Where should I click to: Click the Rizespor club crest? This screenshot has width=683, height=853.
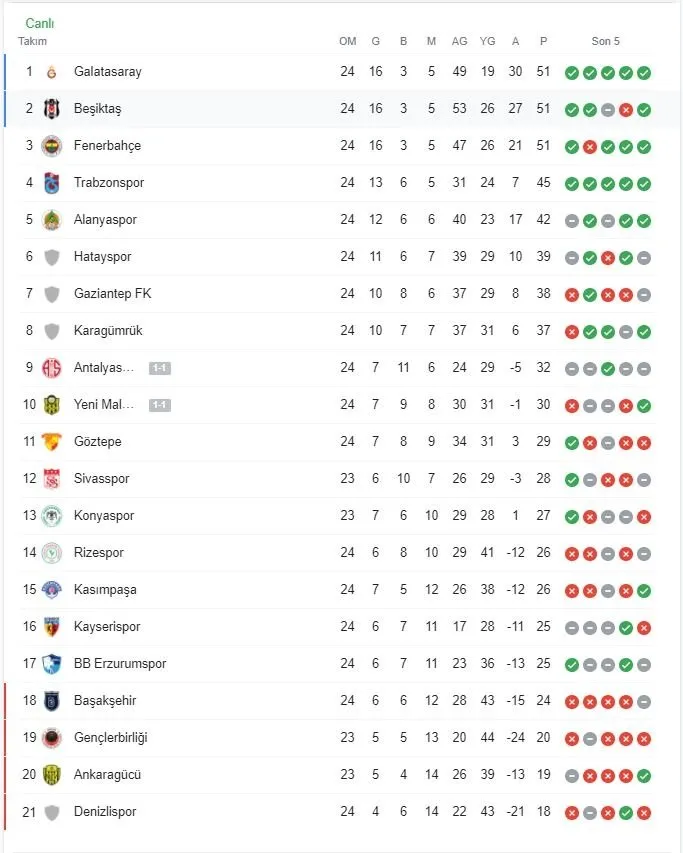[x=52, y=553]
